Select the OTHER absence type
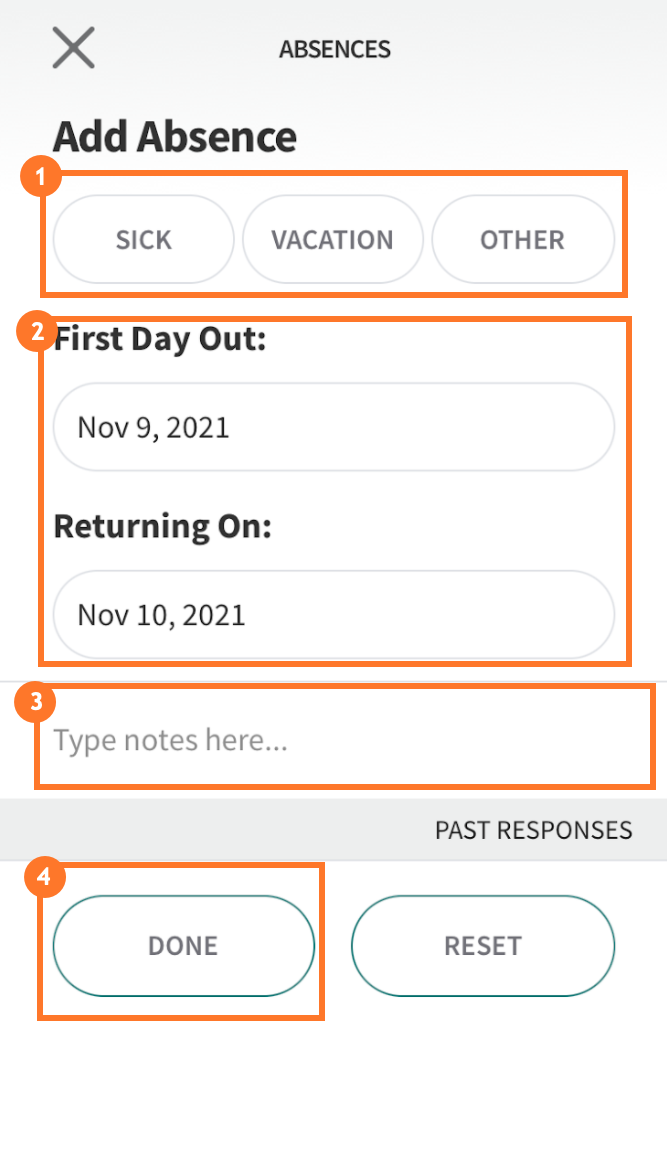The width and height of the screenshot is (667, 1155). click(522, 239)
